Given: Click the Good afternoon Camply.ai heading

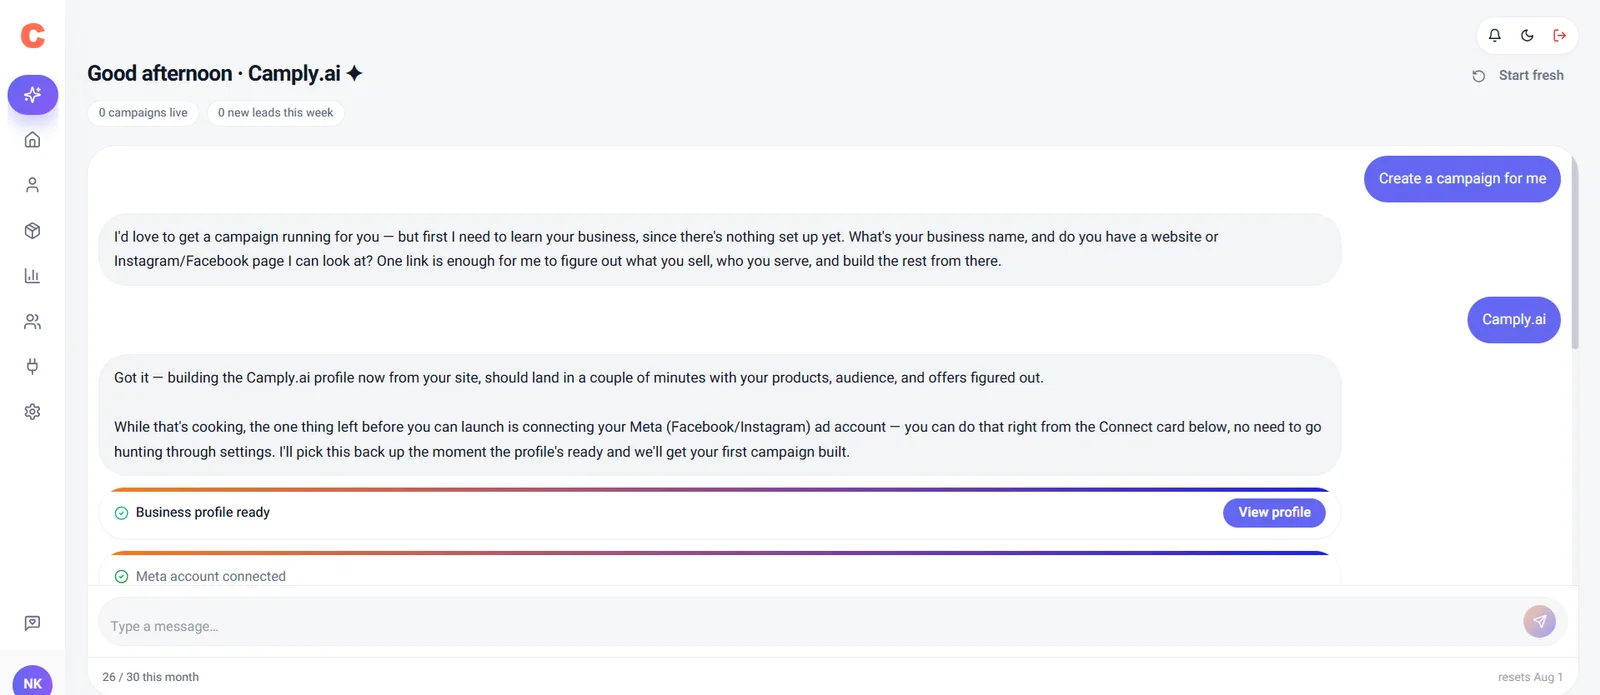Looking at the screenshot, I should point(214,74).
